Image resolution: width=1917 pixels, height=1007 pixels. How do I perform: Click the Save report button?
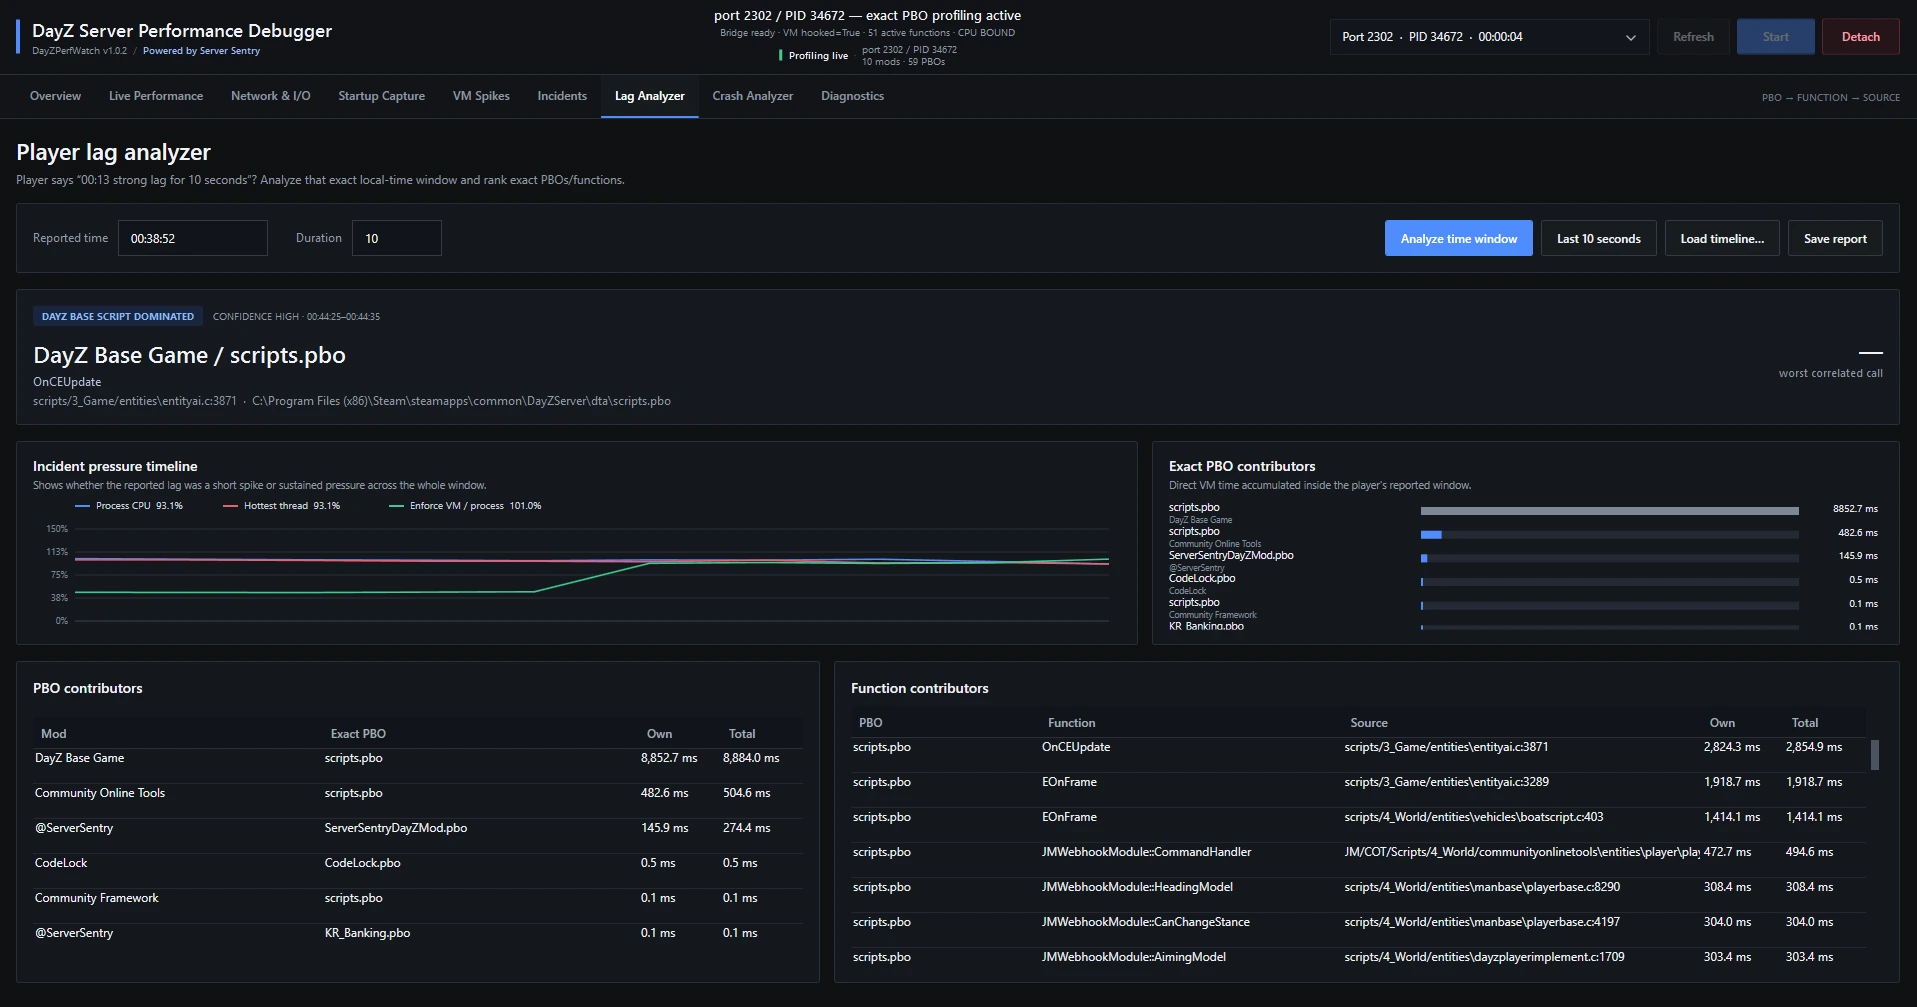pos(1835,238)
